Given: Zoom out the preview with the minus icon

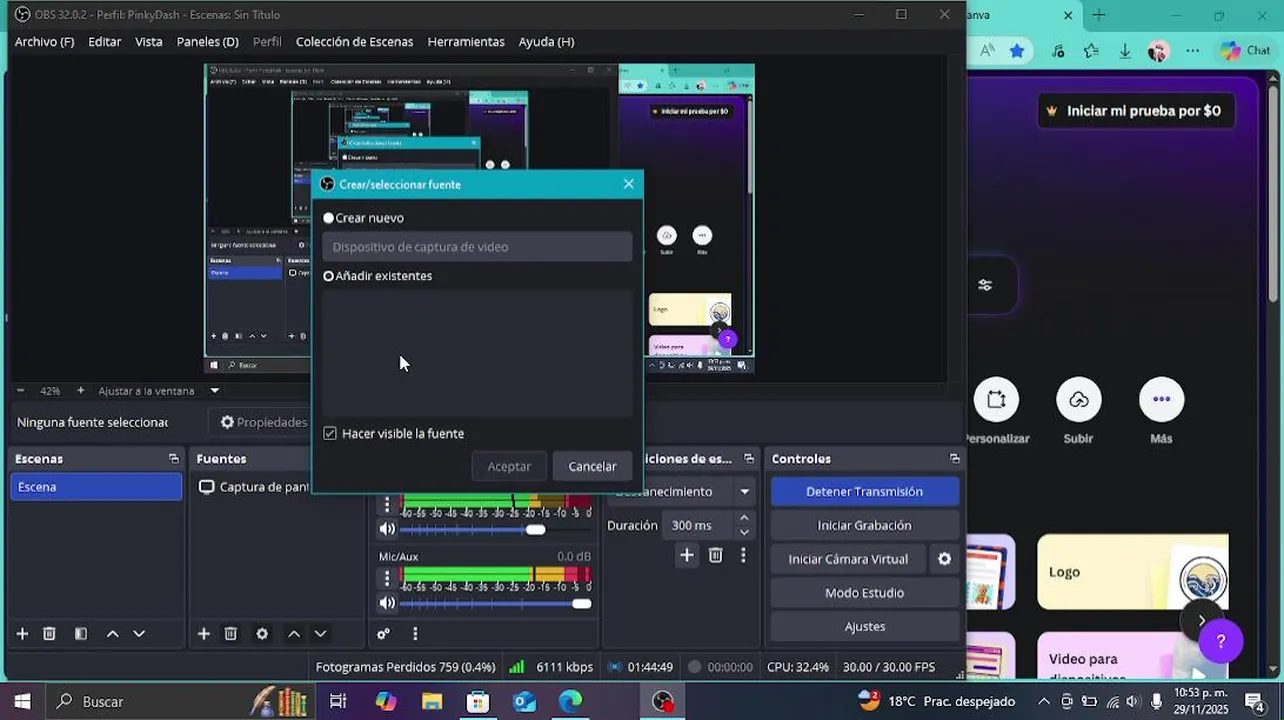Looking at the screenshot, I should [20, 391].
